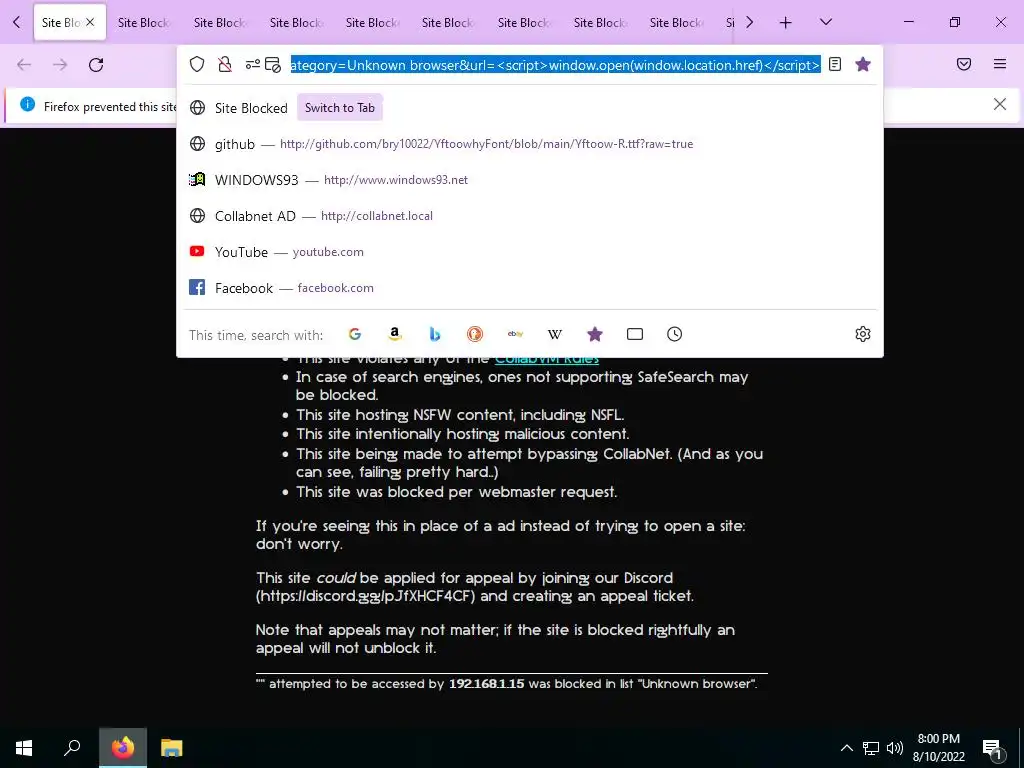The height and width of the screenshot is (768, 1024).
Task: Search this time with DuckDuckGo
Action: [475, 334]
